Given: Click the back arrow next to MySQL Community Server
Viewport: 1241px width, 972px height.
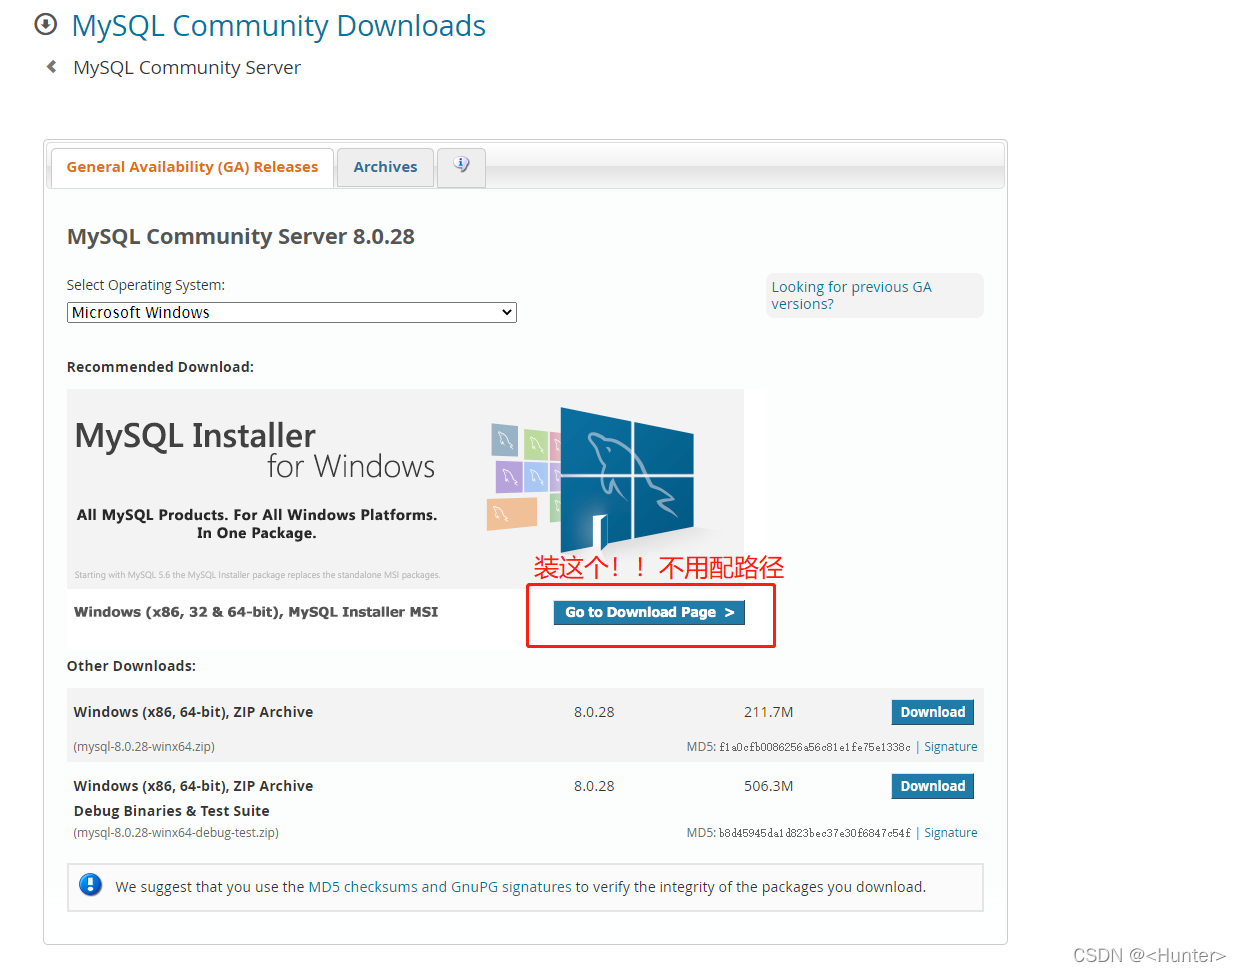Looking at the screenshot, I should 52,67.
